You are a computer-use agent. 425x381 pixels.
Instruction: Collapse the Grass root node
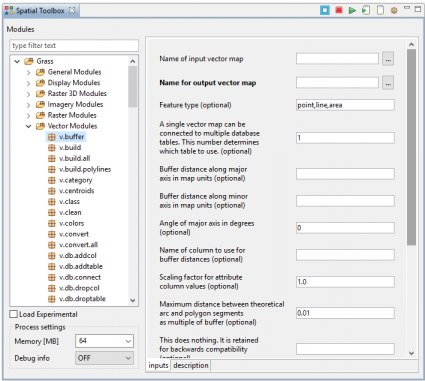tap(17, 61)
